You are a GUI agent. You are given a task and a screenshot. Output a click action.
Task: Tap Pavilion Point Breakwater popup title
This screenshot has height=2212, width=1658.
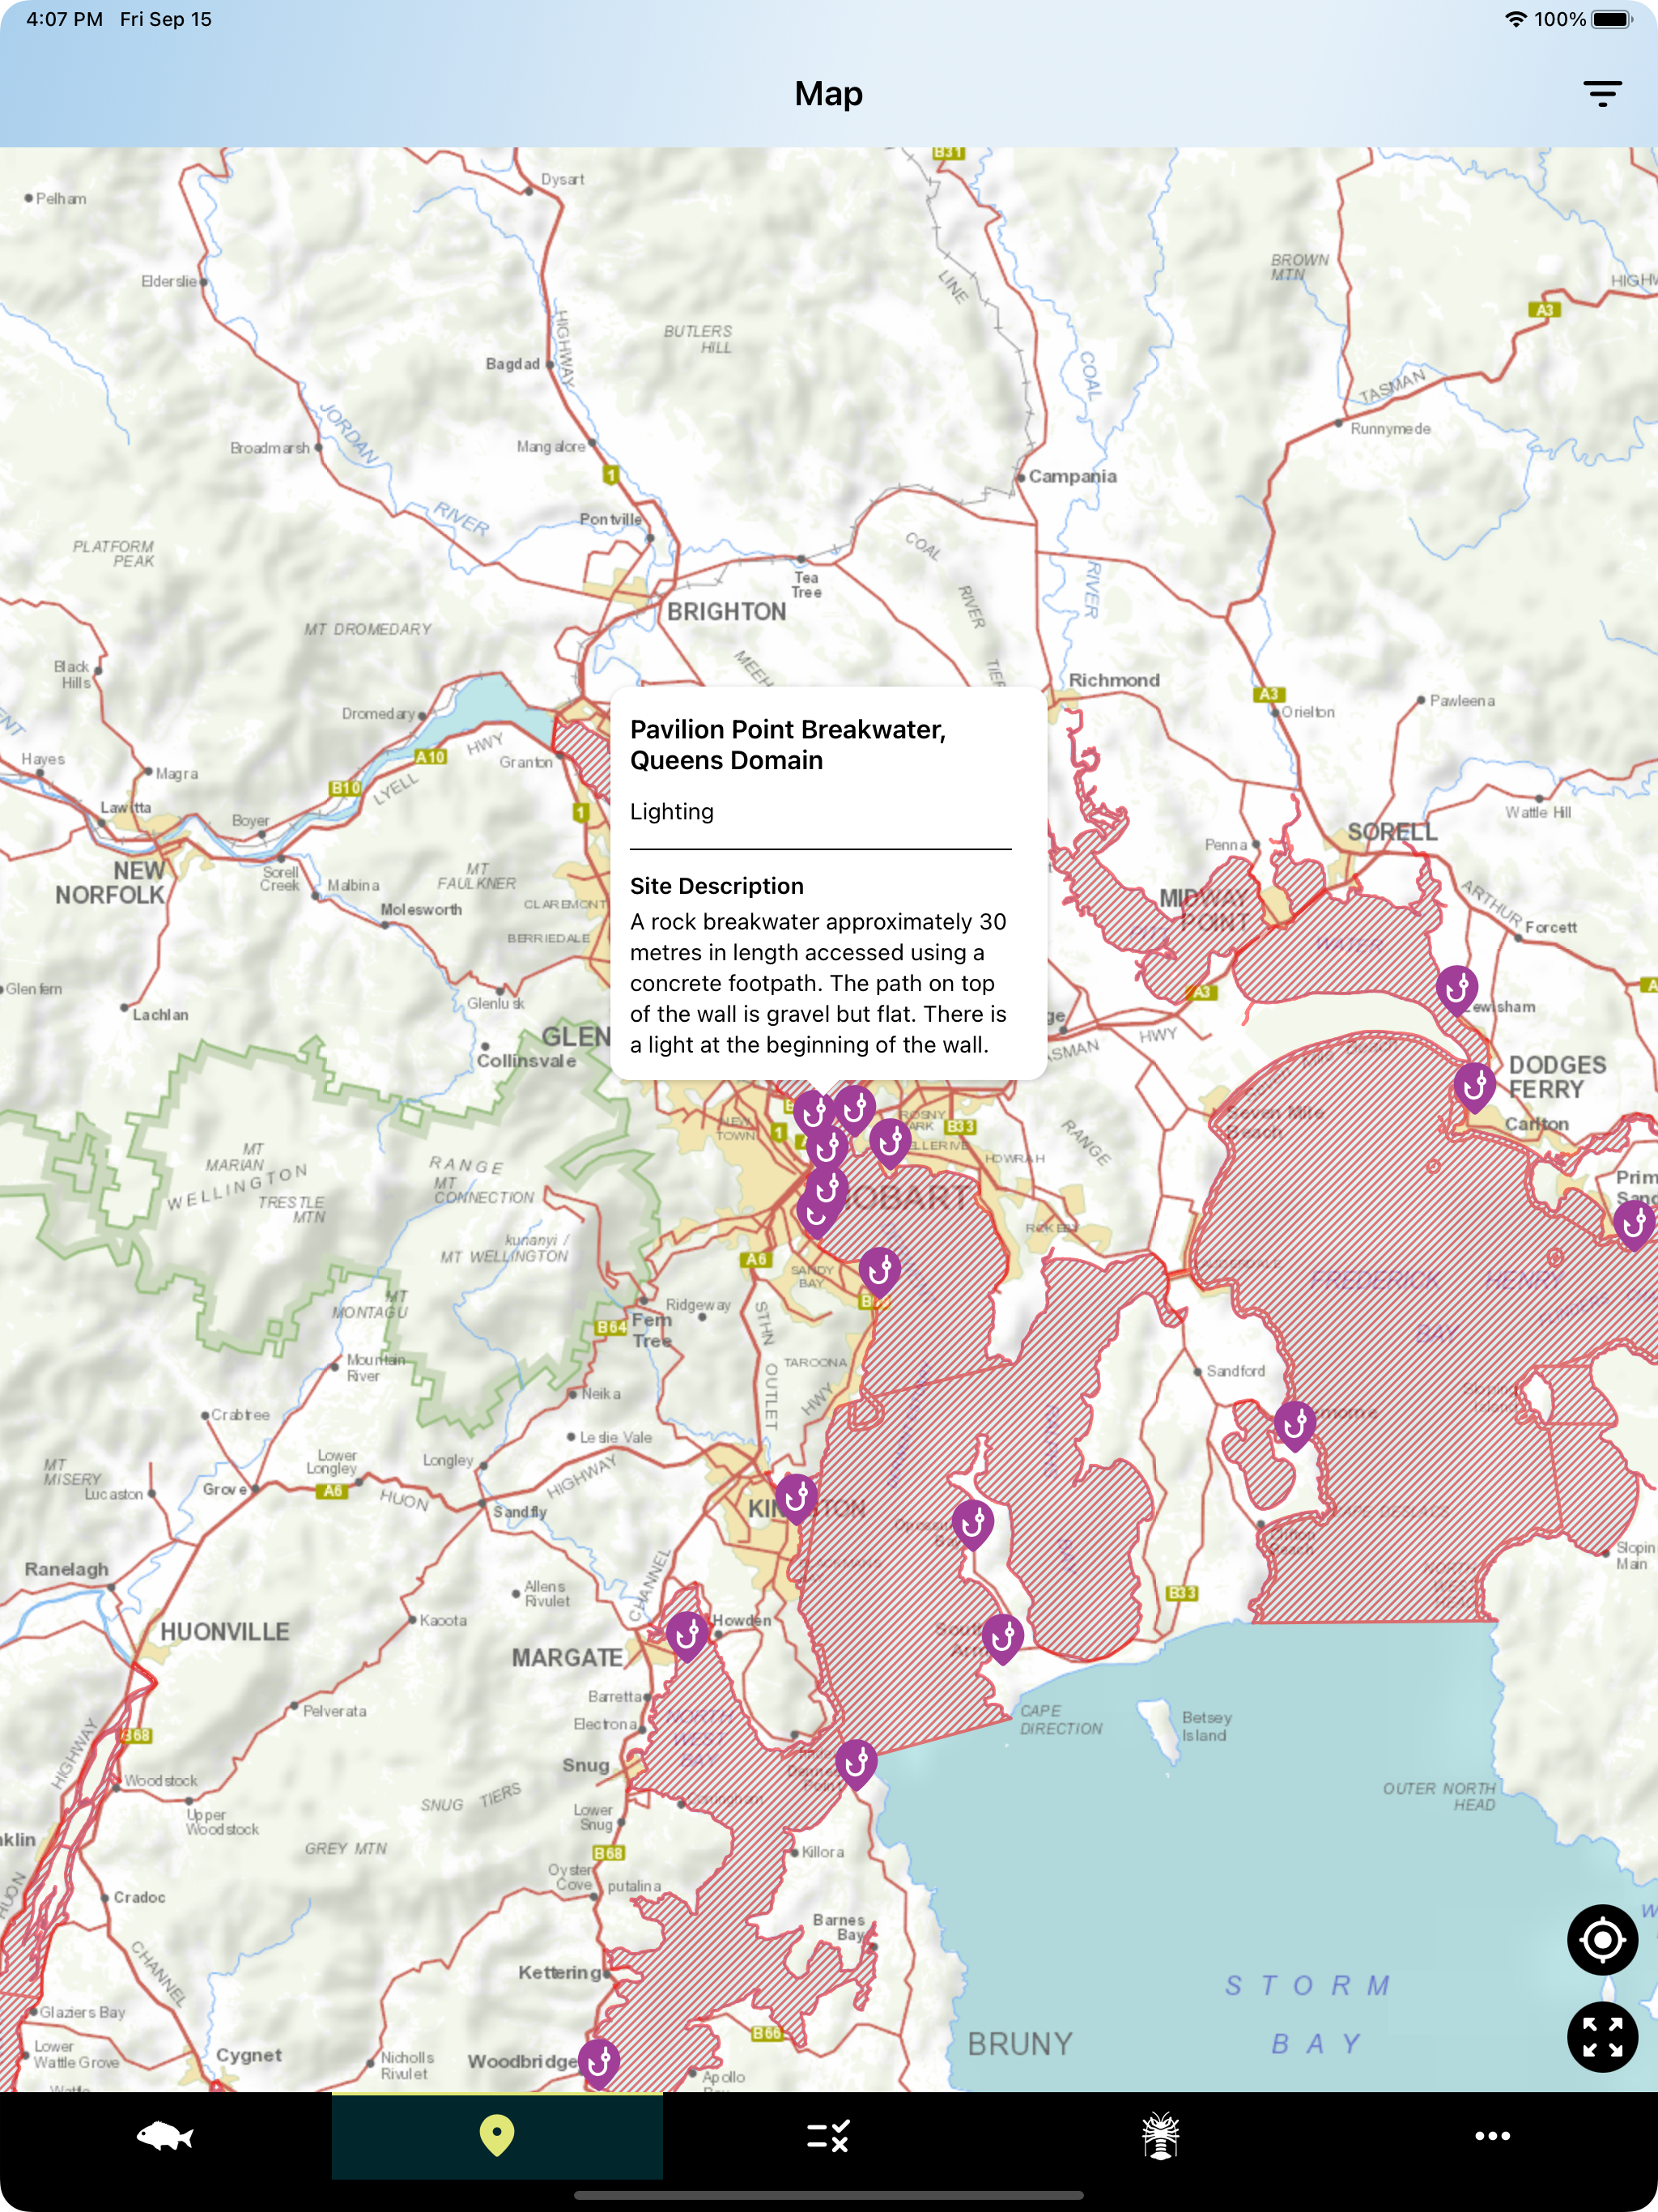(788, 745)
